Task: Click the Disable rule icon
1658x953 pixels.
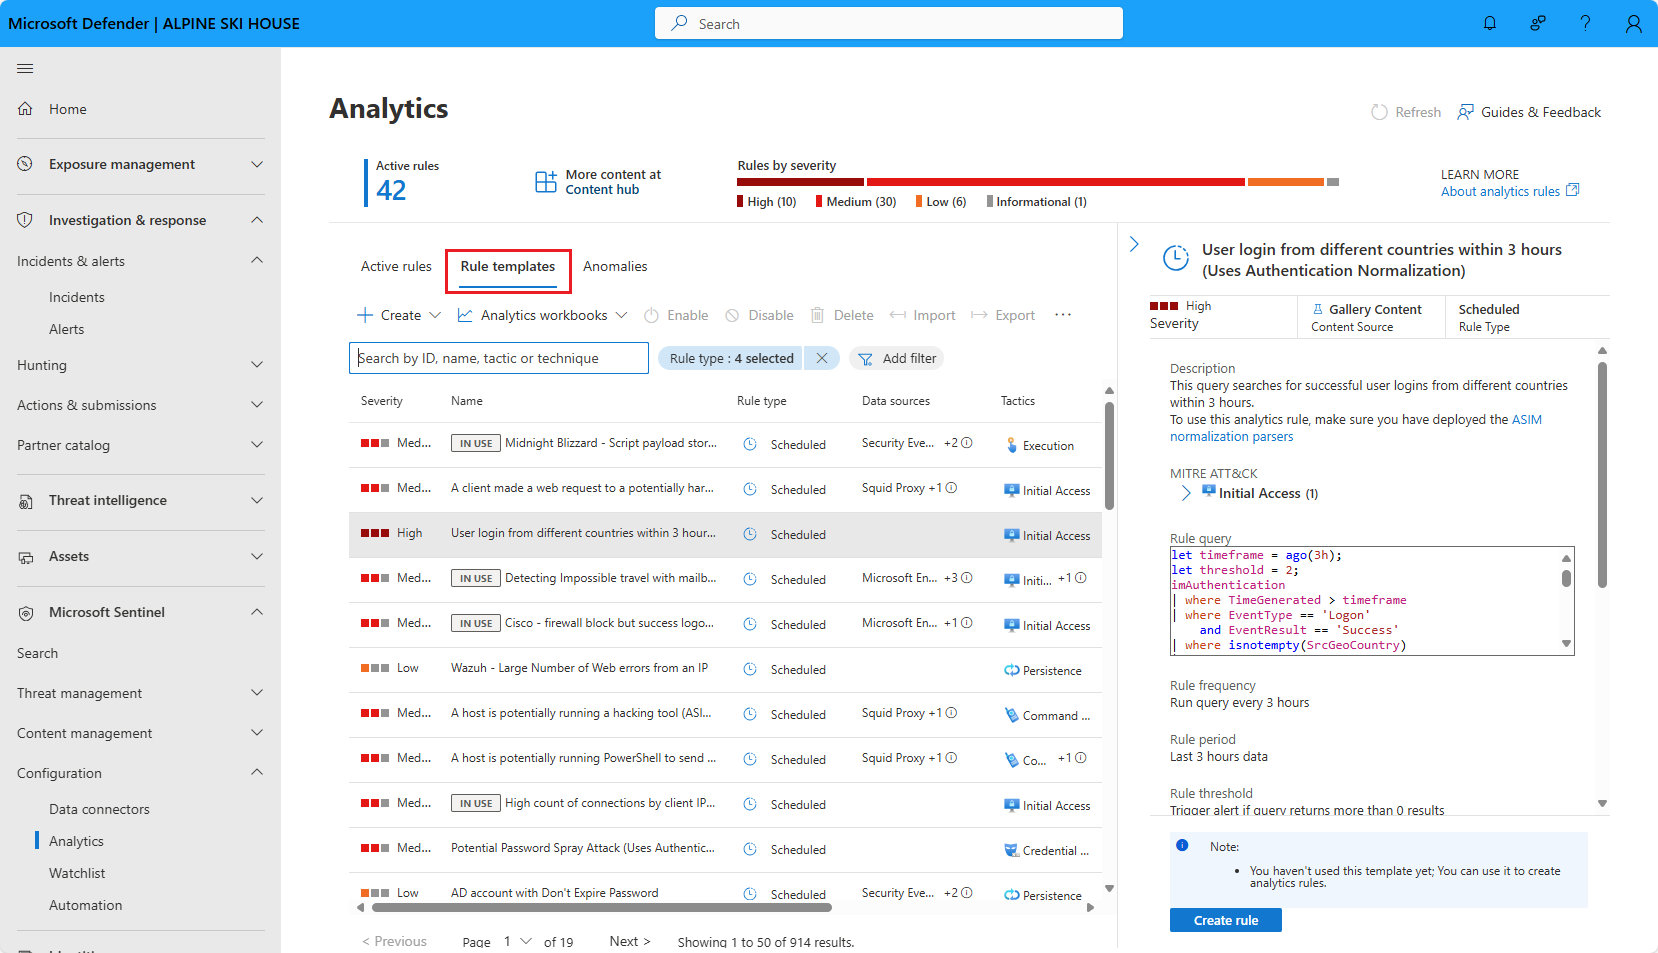Action: (x=732, y=315)
